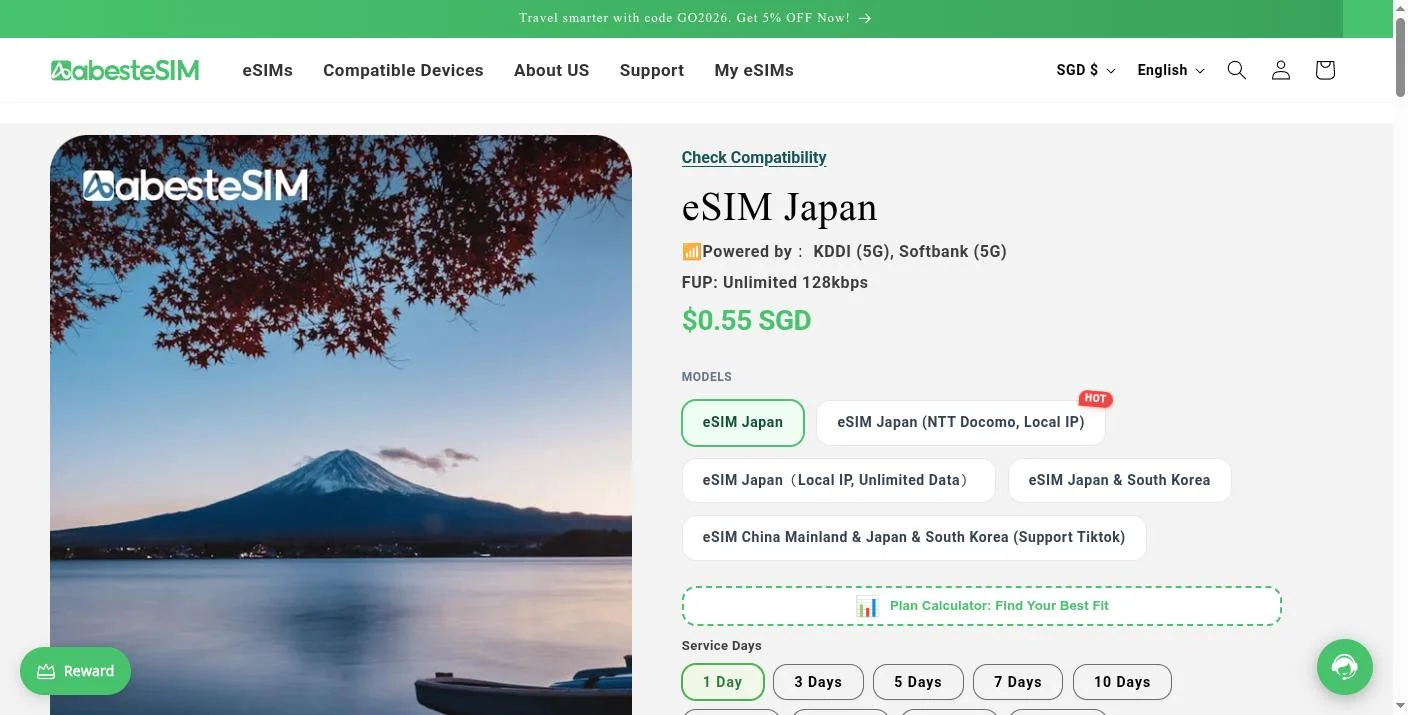
Task: Open the search magnifier icon
Action: (x=1237, y=70)
